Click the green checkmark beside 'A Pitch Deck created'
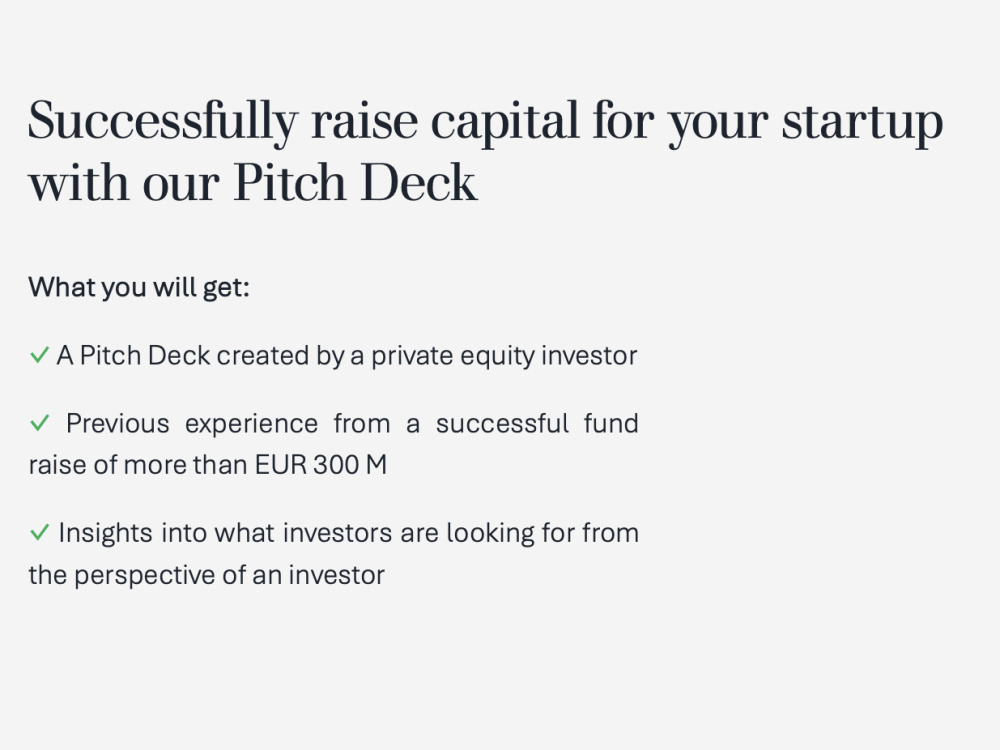 [x=40, y=355]
